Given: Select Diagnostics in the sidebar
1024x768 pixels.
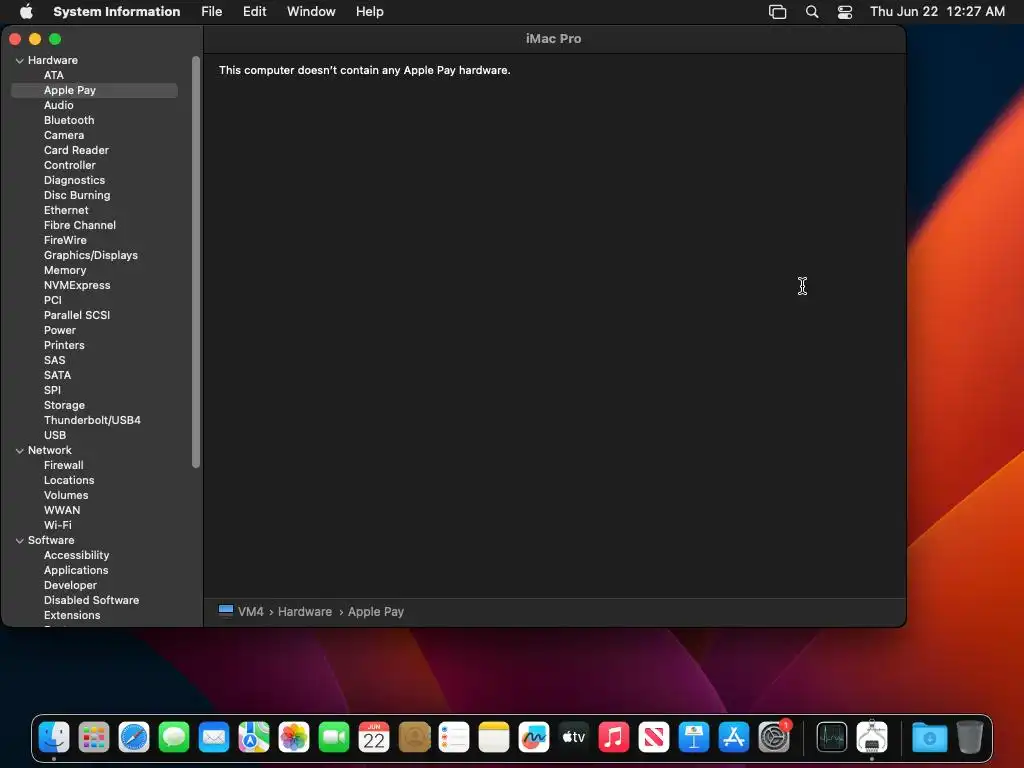Looking at the screenshot, I should click(74, 180).
